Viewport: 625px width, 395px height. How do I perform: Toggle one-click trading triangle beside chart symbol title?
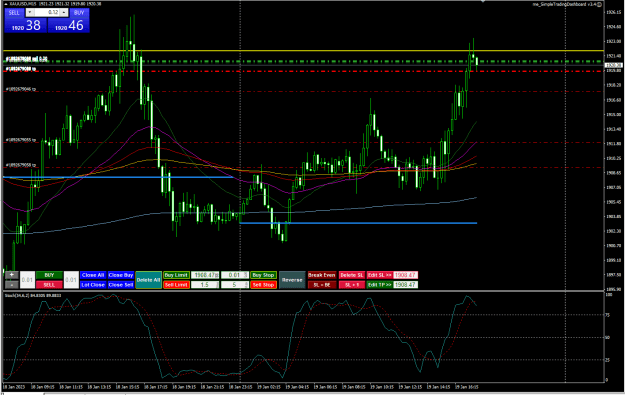(x=6, y=4)
